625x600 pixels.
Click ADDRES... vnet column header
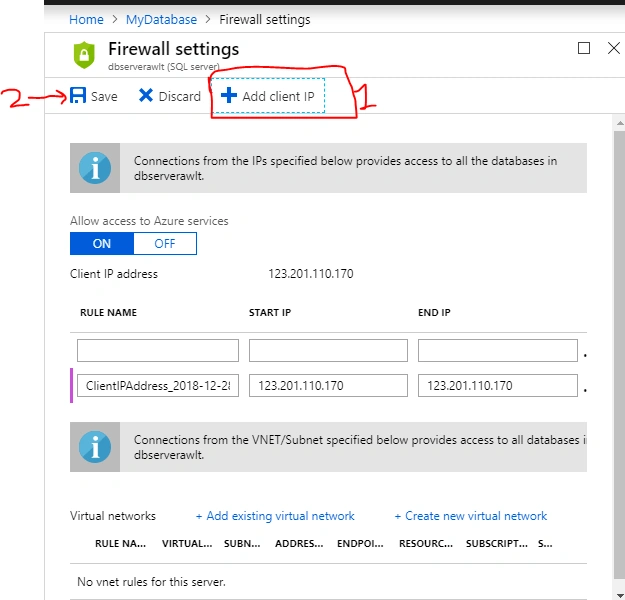[299, 544]
